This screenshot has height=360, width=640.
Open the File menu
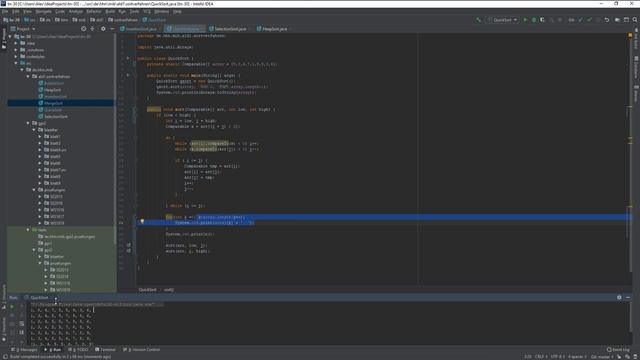click(x=5, y=11)
